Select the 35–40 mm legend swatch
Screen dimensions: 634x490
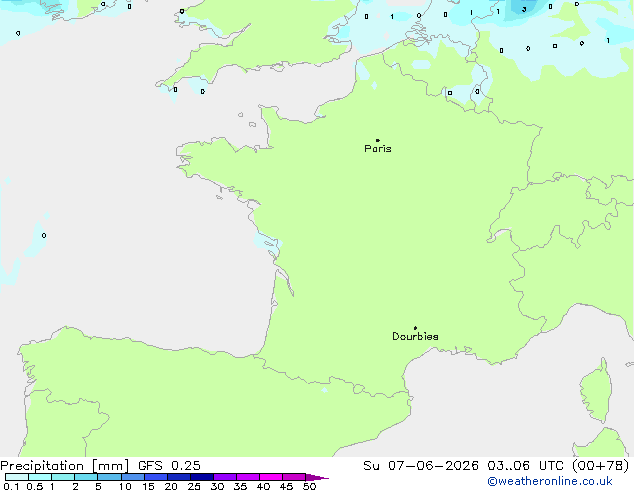tap(248, 477)
